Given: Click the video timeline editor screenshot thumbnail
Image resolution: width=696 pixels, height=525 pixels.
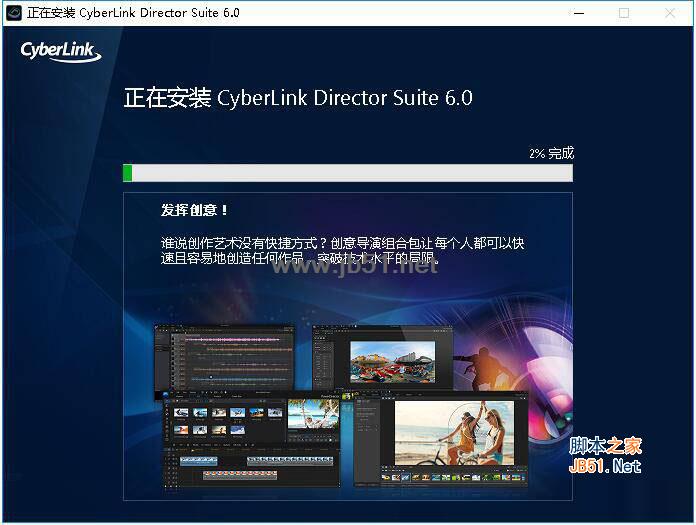Looking at the screenshot, I should (x=252, y=439).
